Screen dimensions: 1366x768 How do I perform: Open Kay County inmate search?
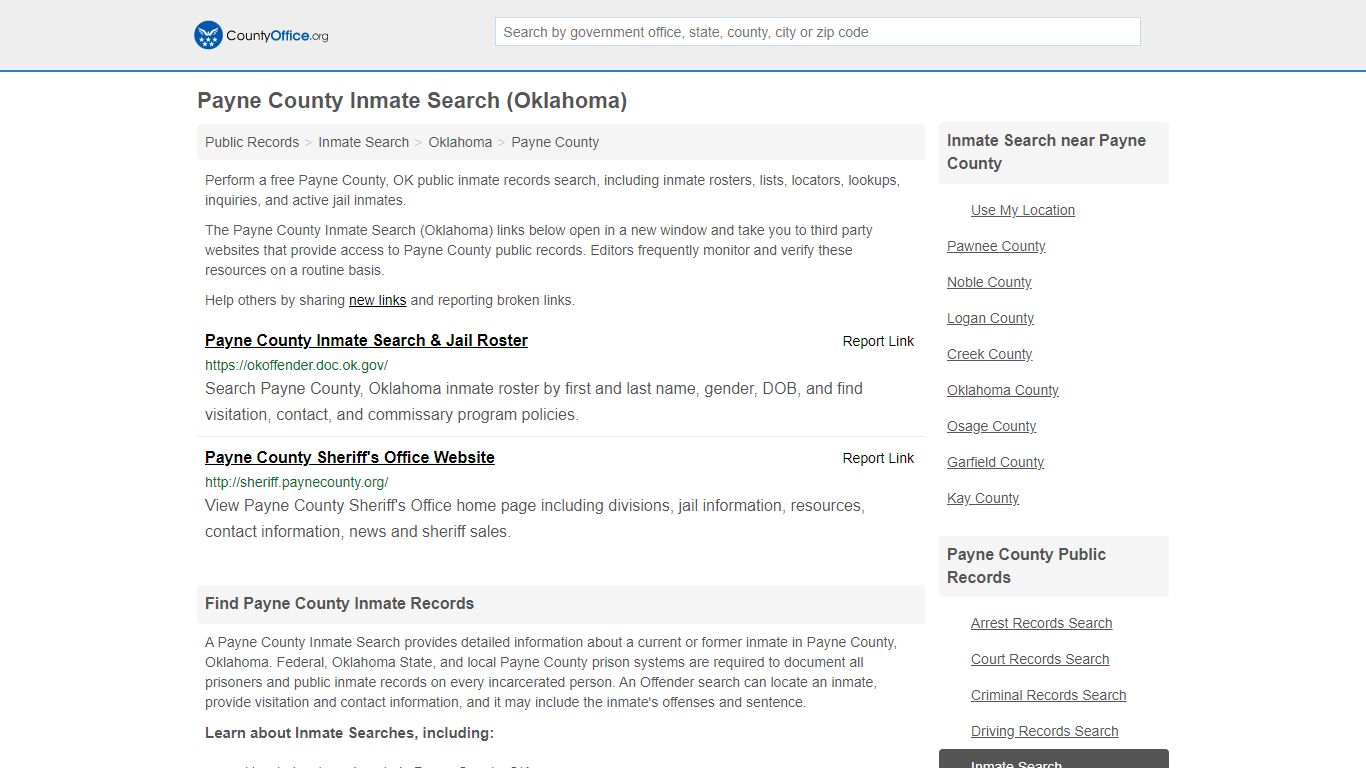[x=983, y=498]
